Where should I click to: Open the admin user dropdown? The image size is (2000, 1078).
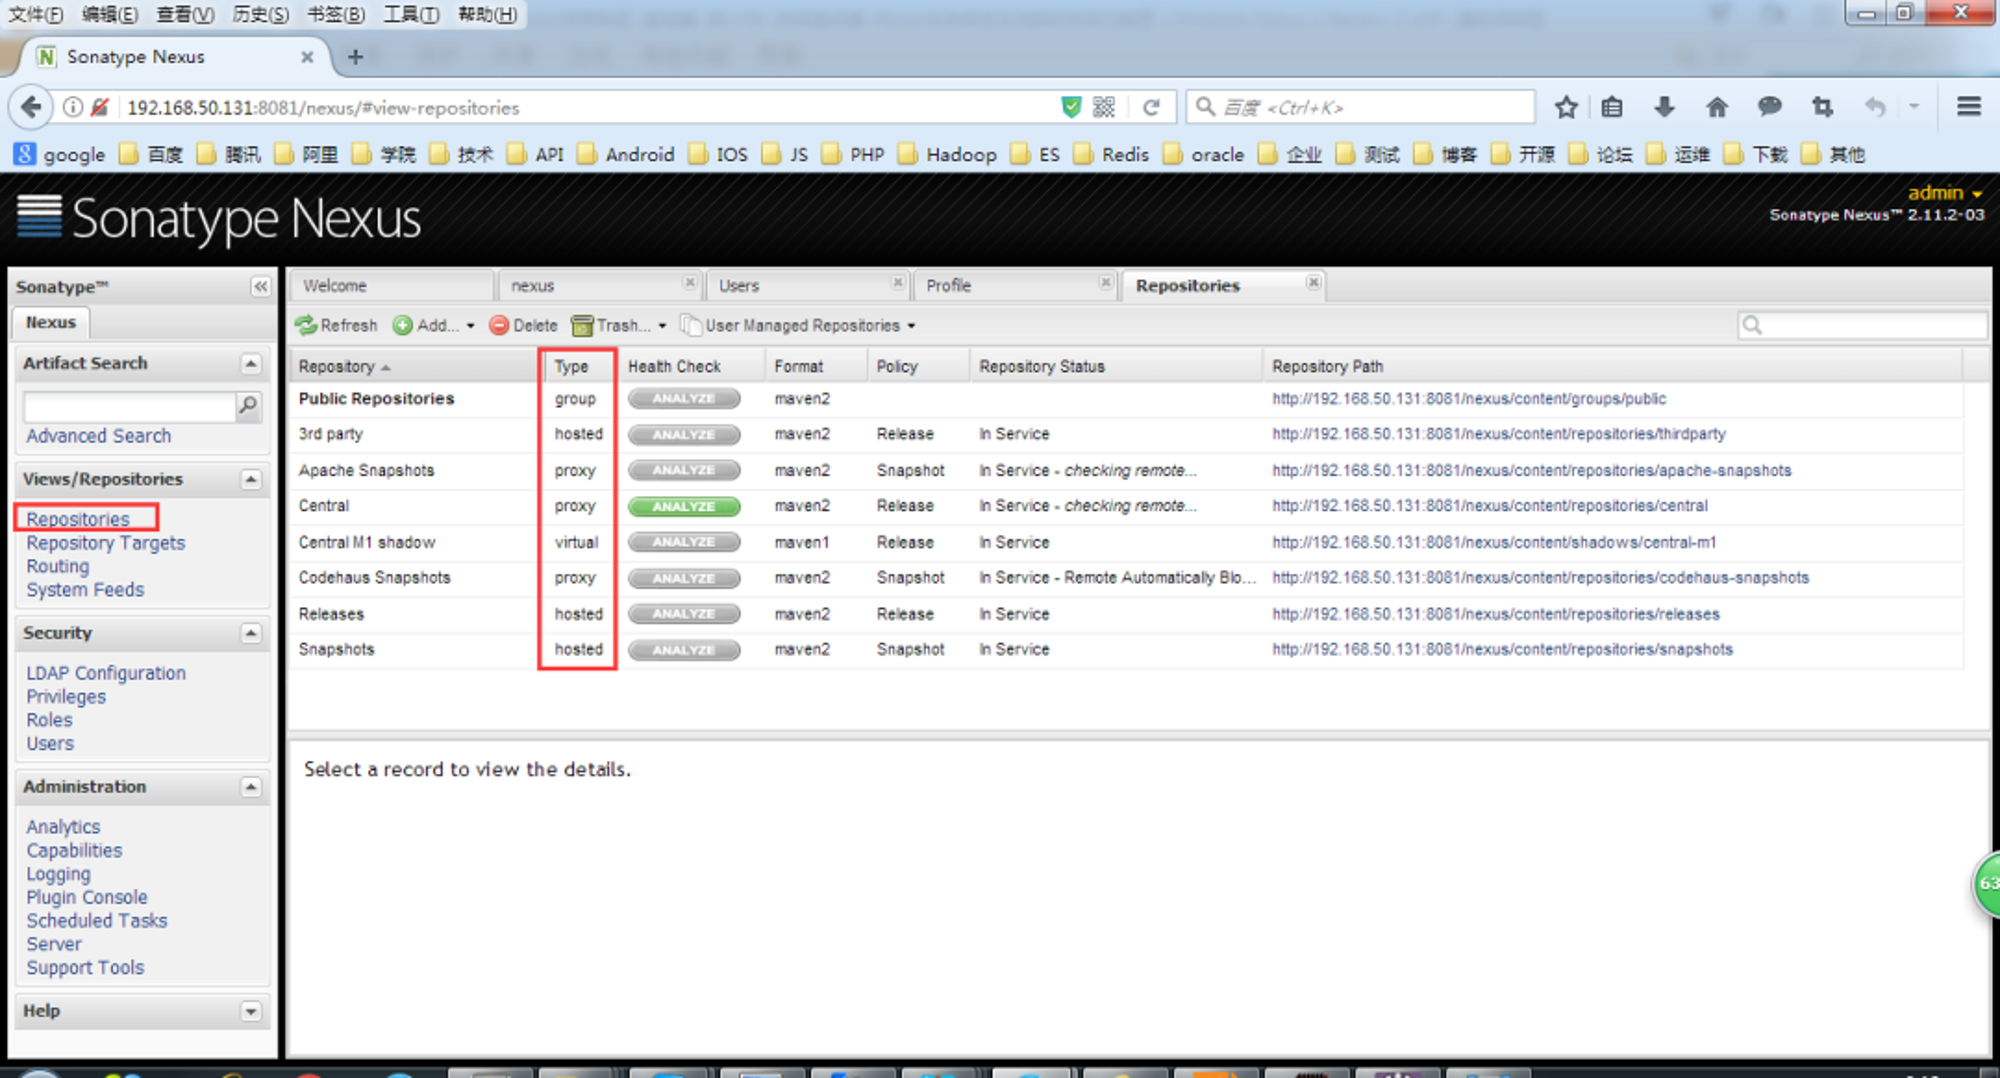click(x=1944, y=193)
